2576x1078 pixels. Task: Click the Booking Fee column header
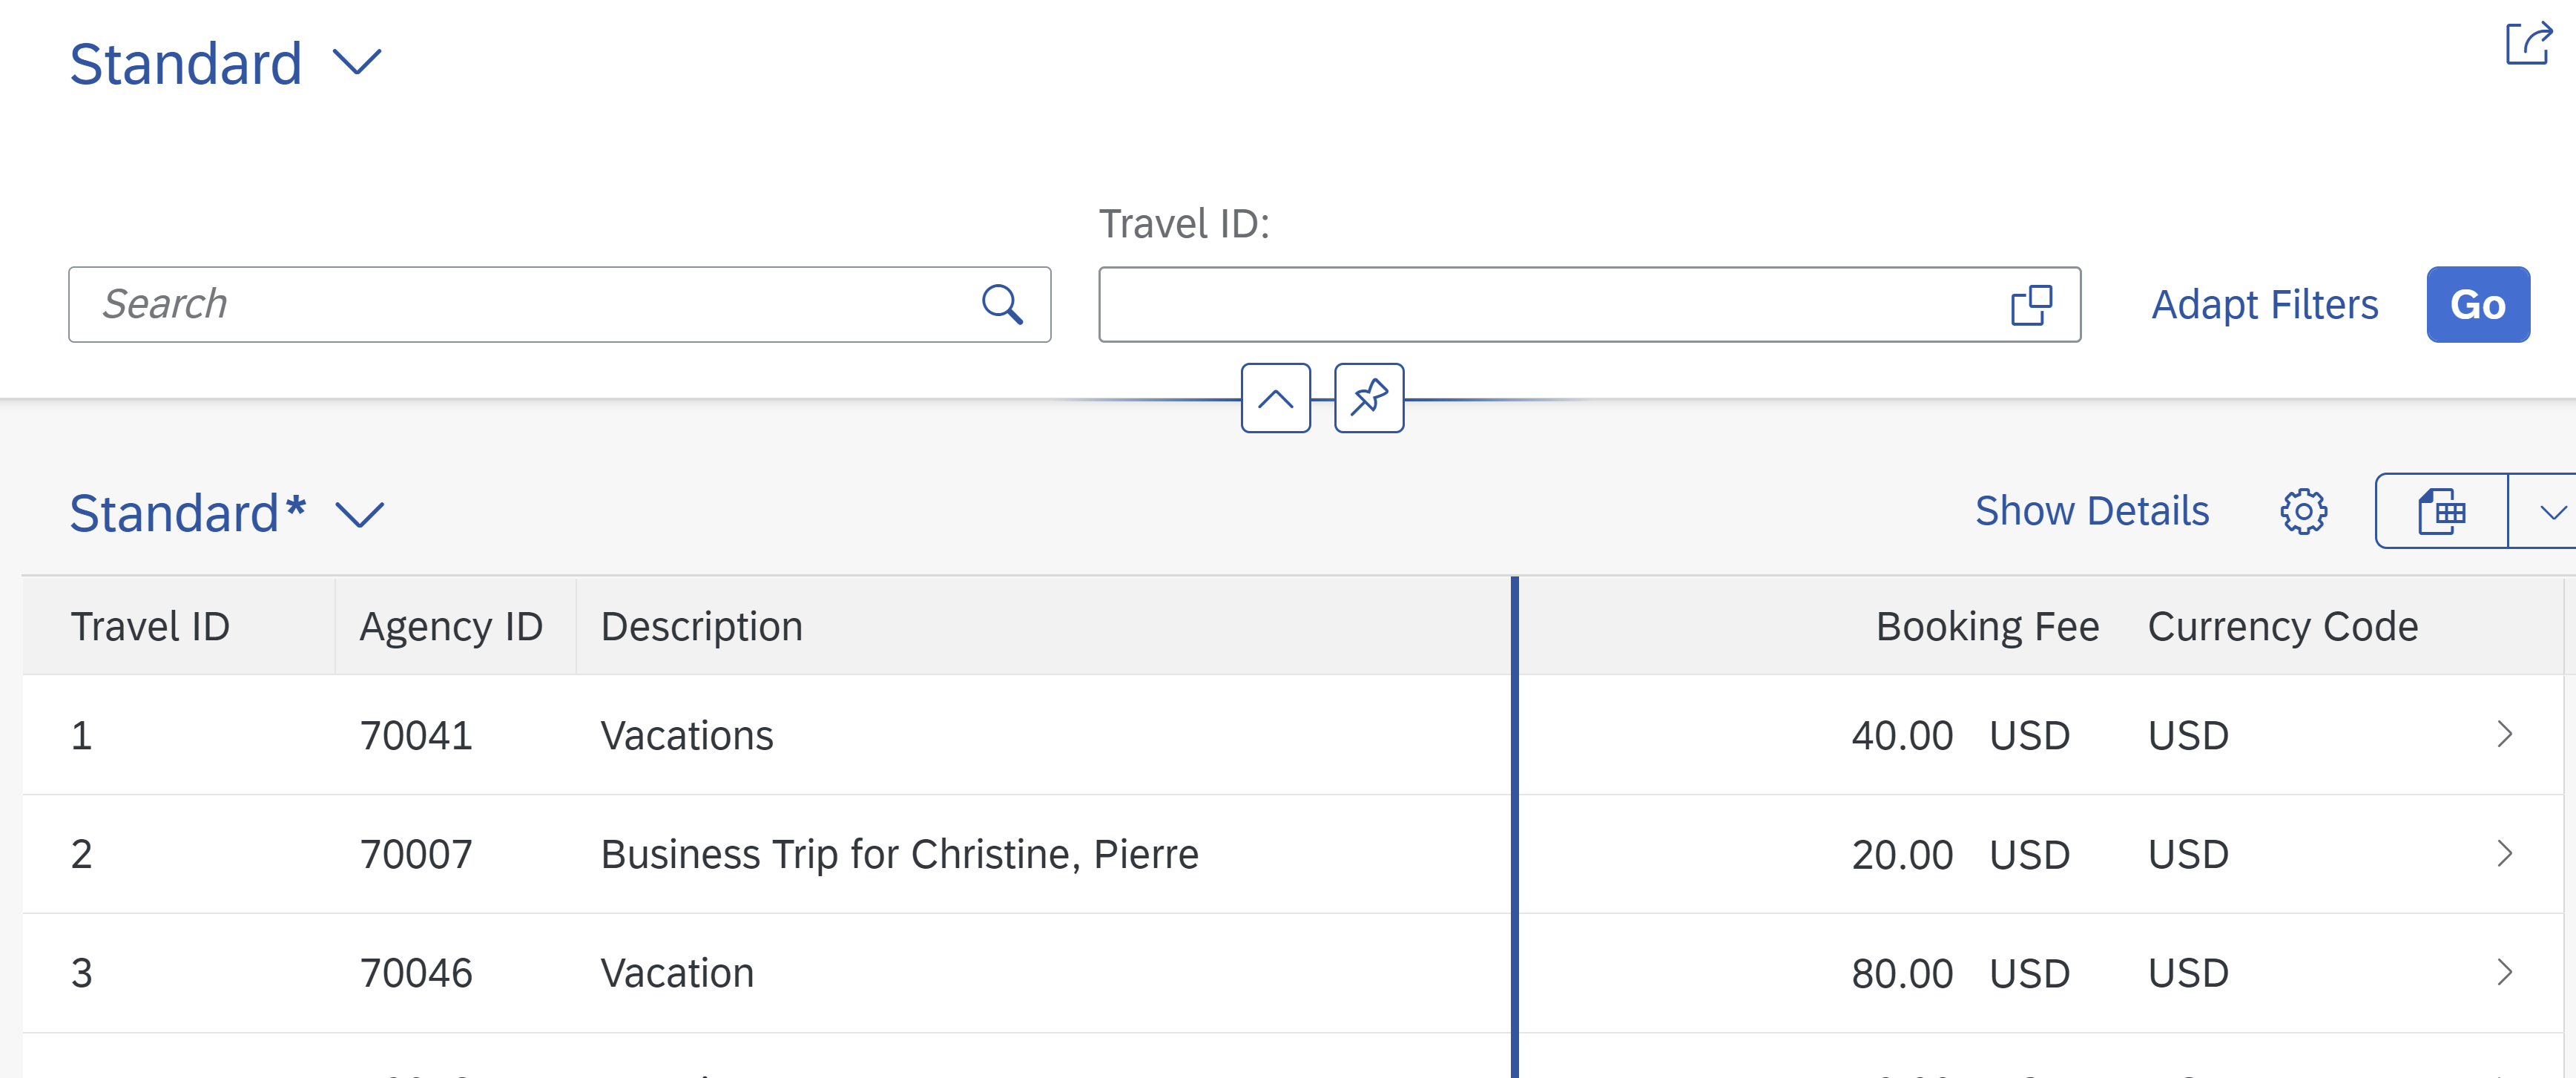tap(1987, 627)
